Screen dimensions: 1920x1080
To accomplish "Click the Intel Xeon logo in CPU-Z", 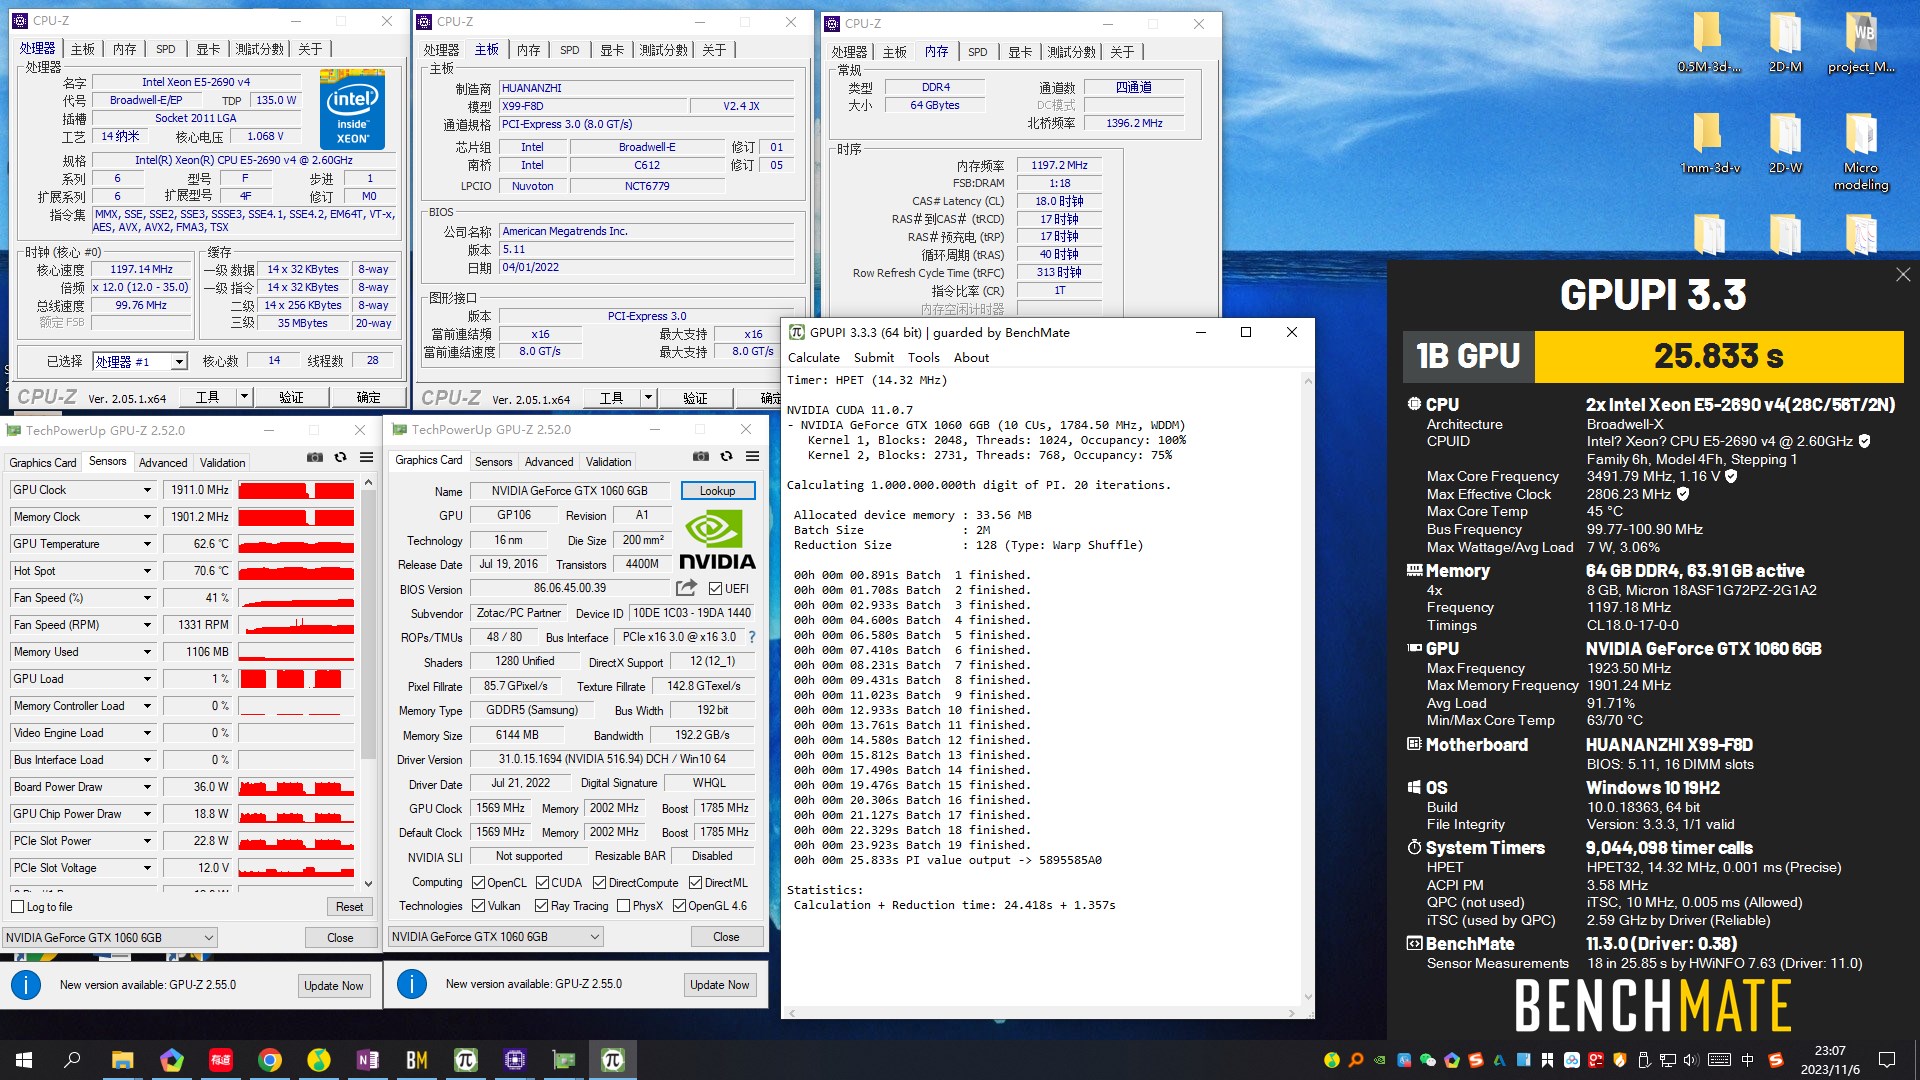I will click(352, 109).
